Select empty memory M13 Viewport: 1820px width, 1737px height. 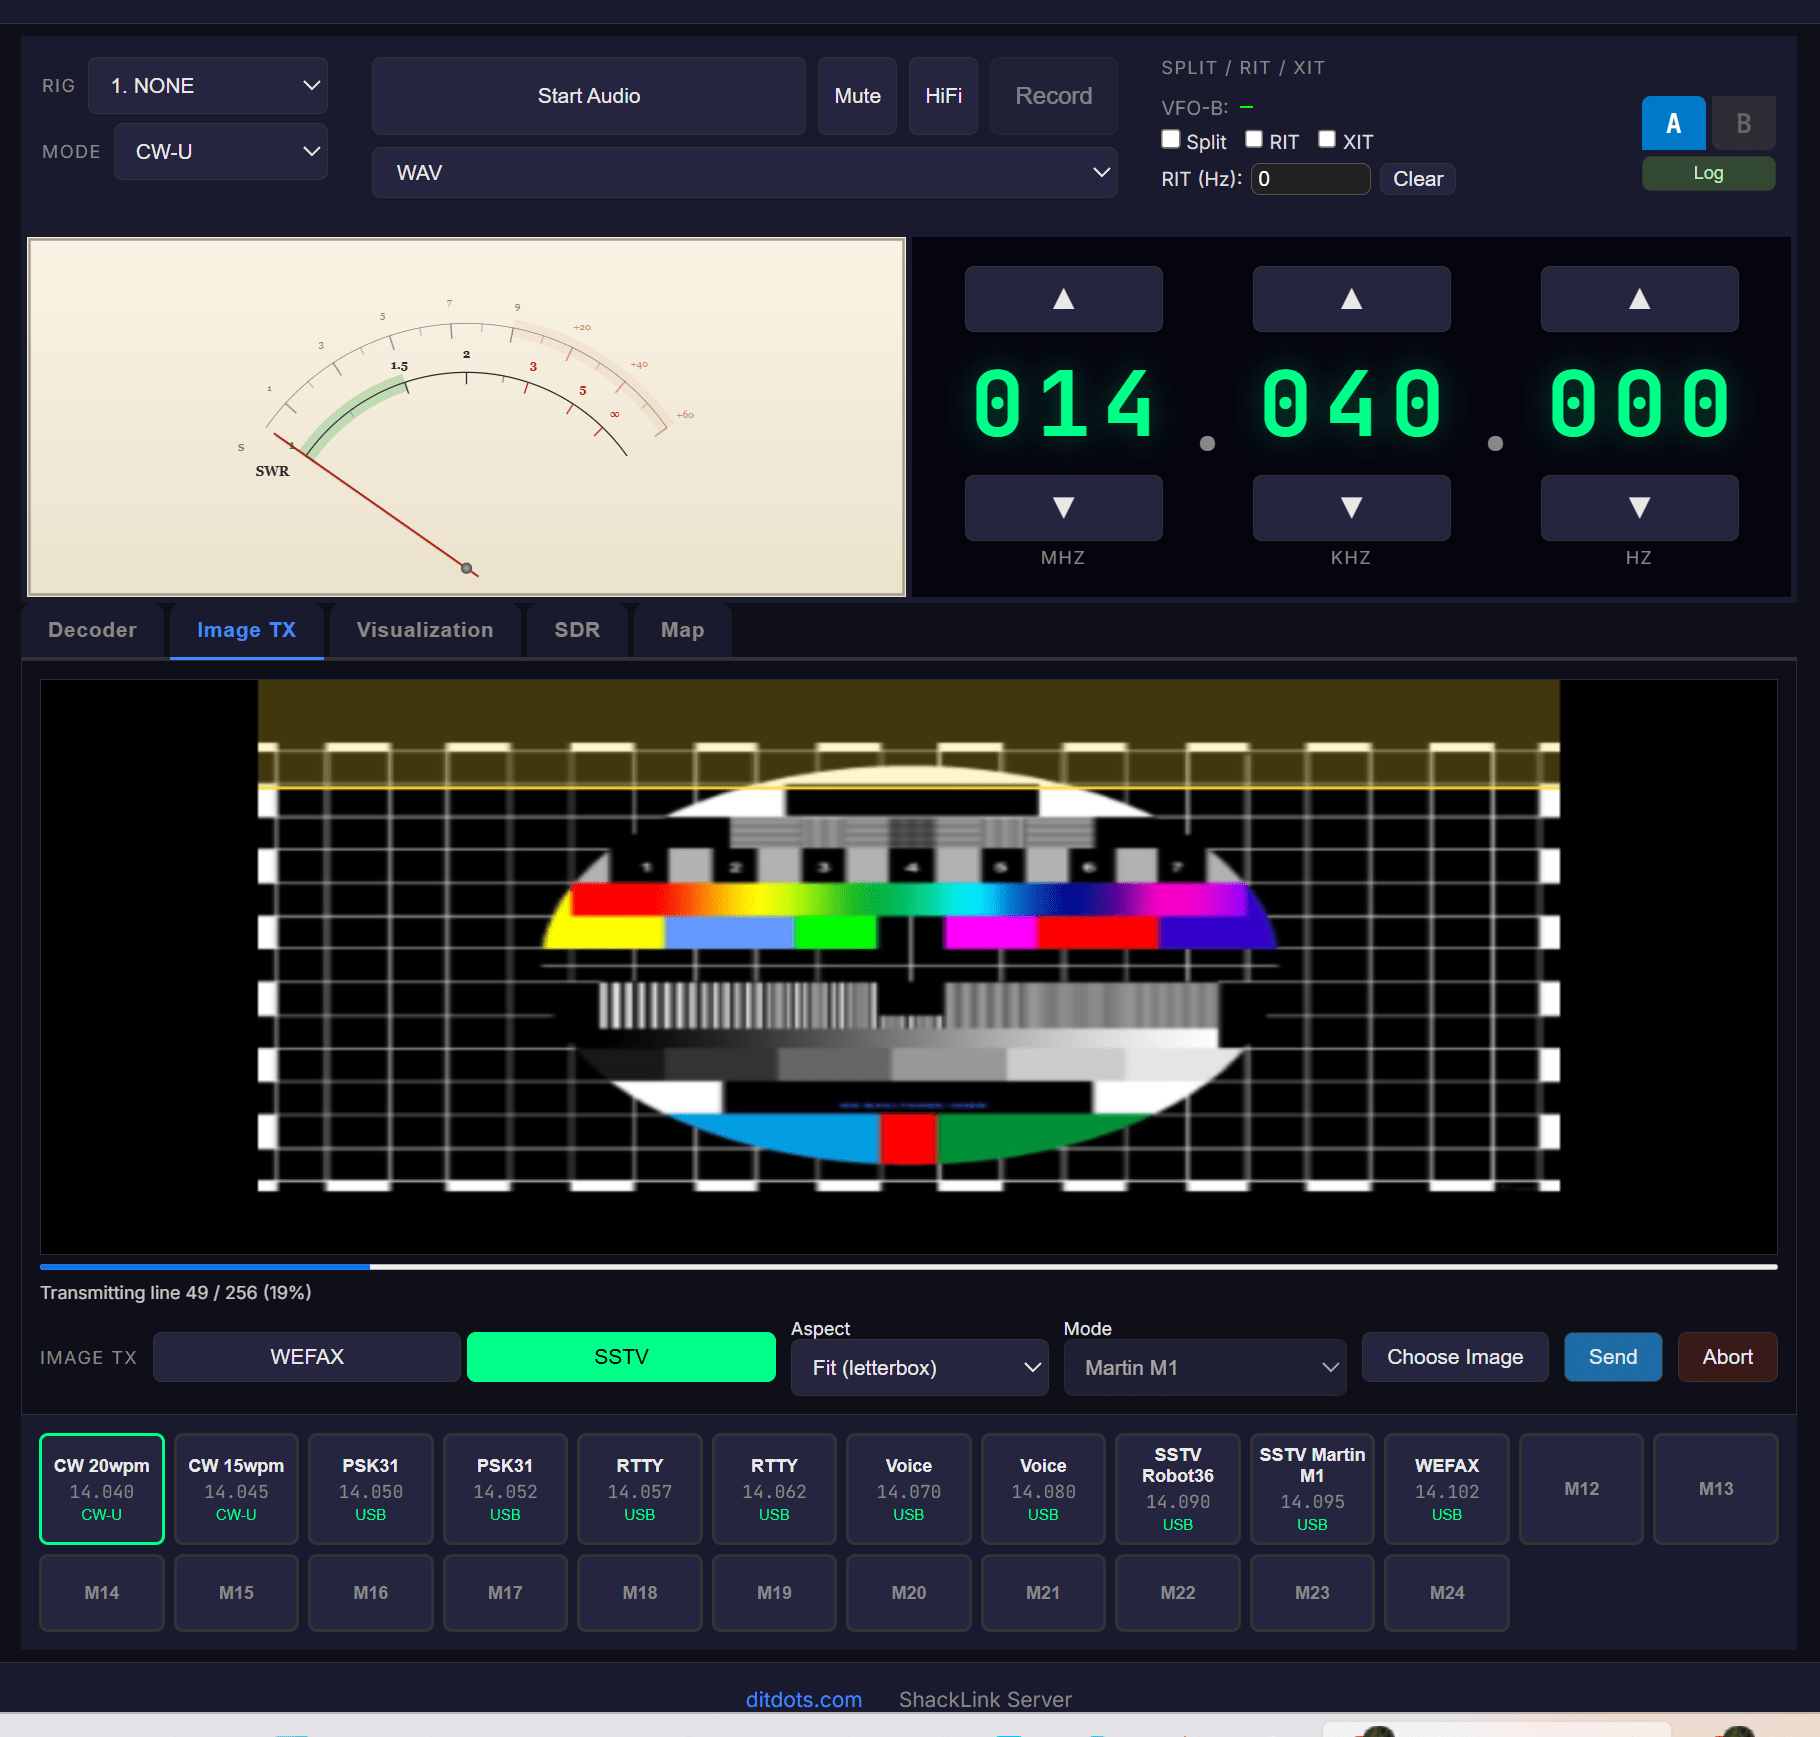[x=1716, y=1489]
